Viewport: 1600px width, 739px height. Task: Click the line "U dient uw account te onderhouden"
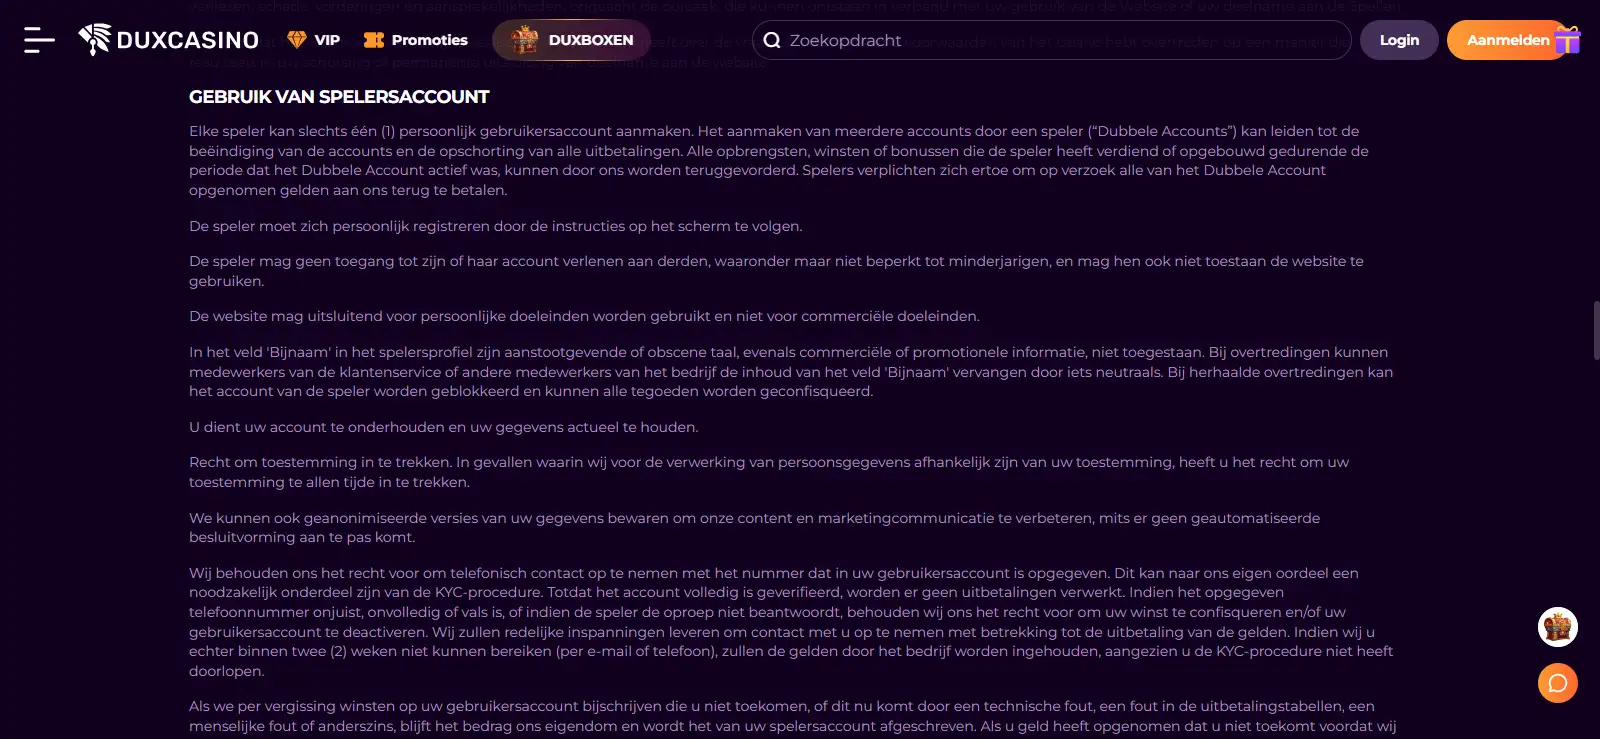coord(443,427)
